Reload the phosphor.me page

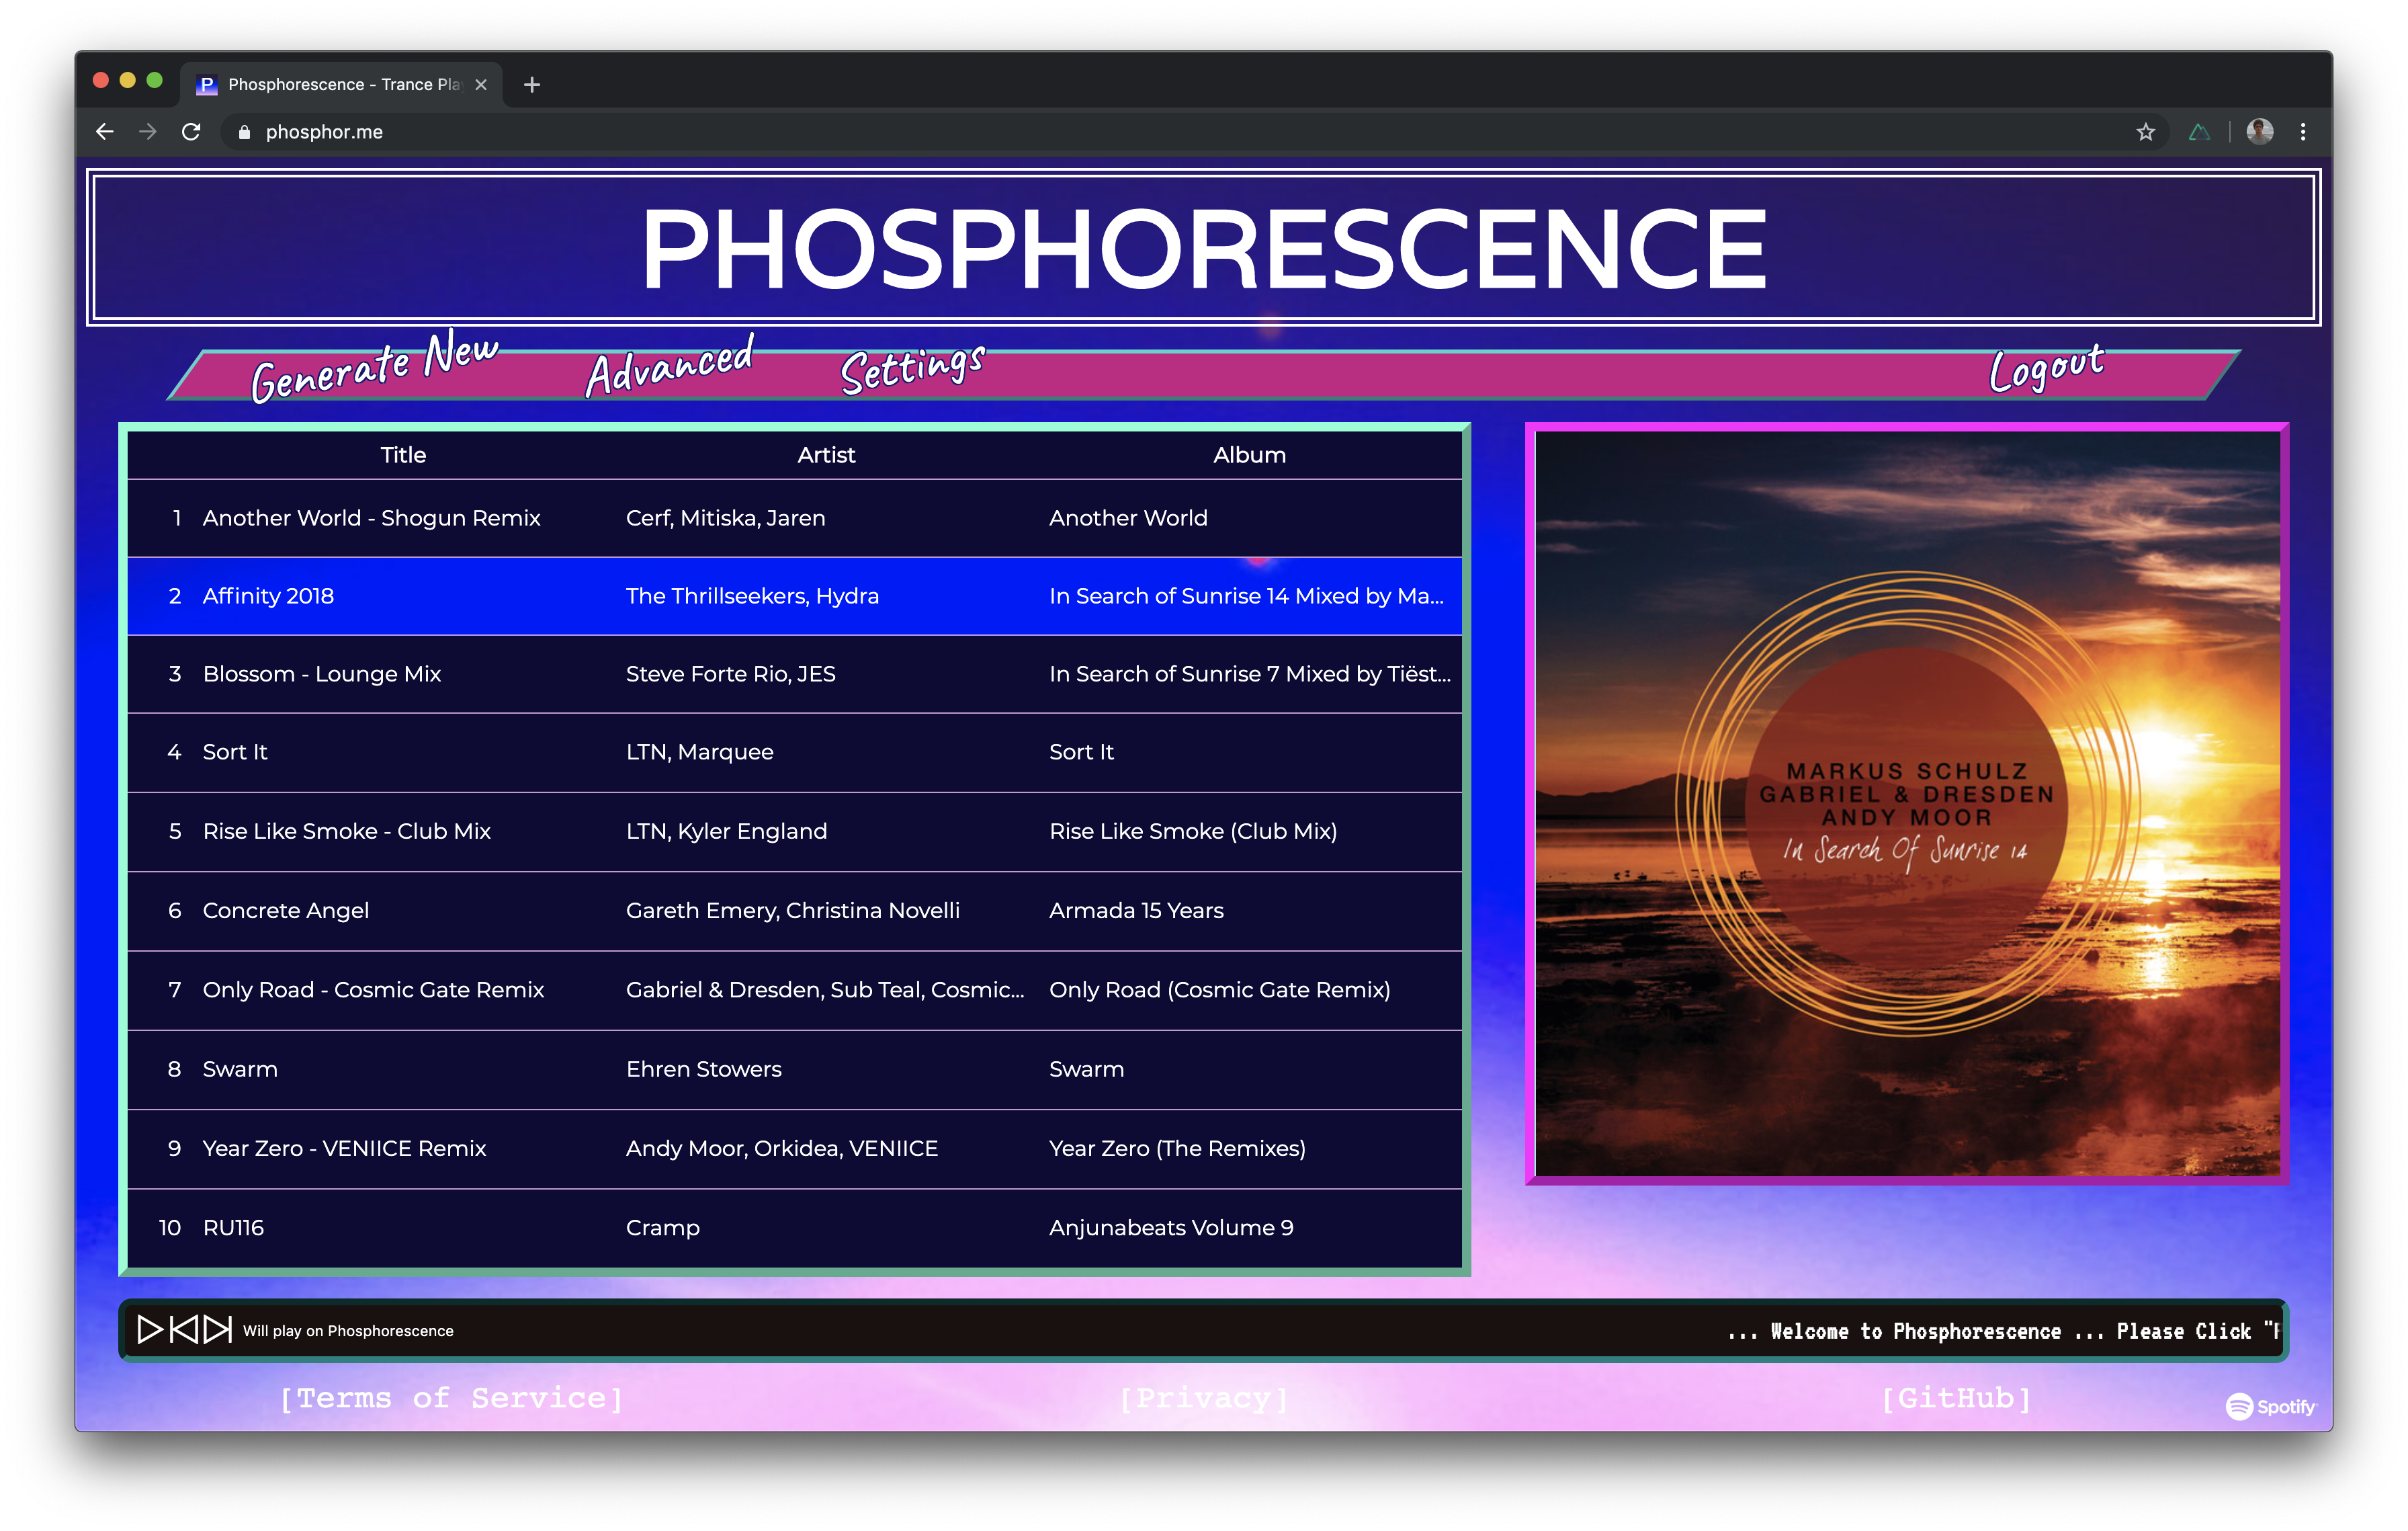pos(191,131)
